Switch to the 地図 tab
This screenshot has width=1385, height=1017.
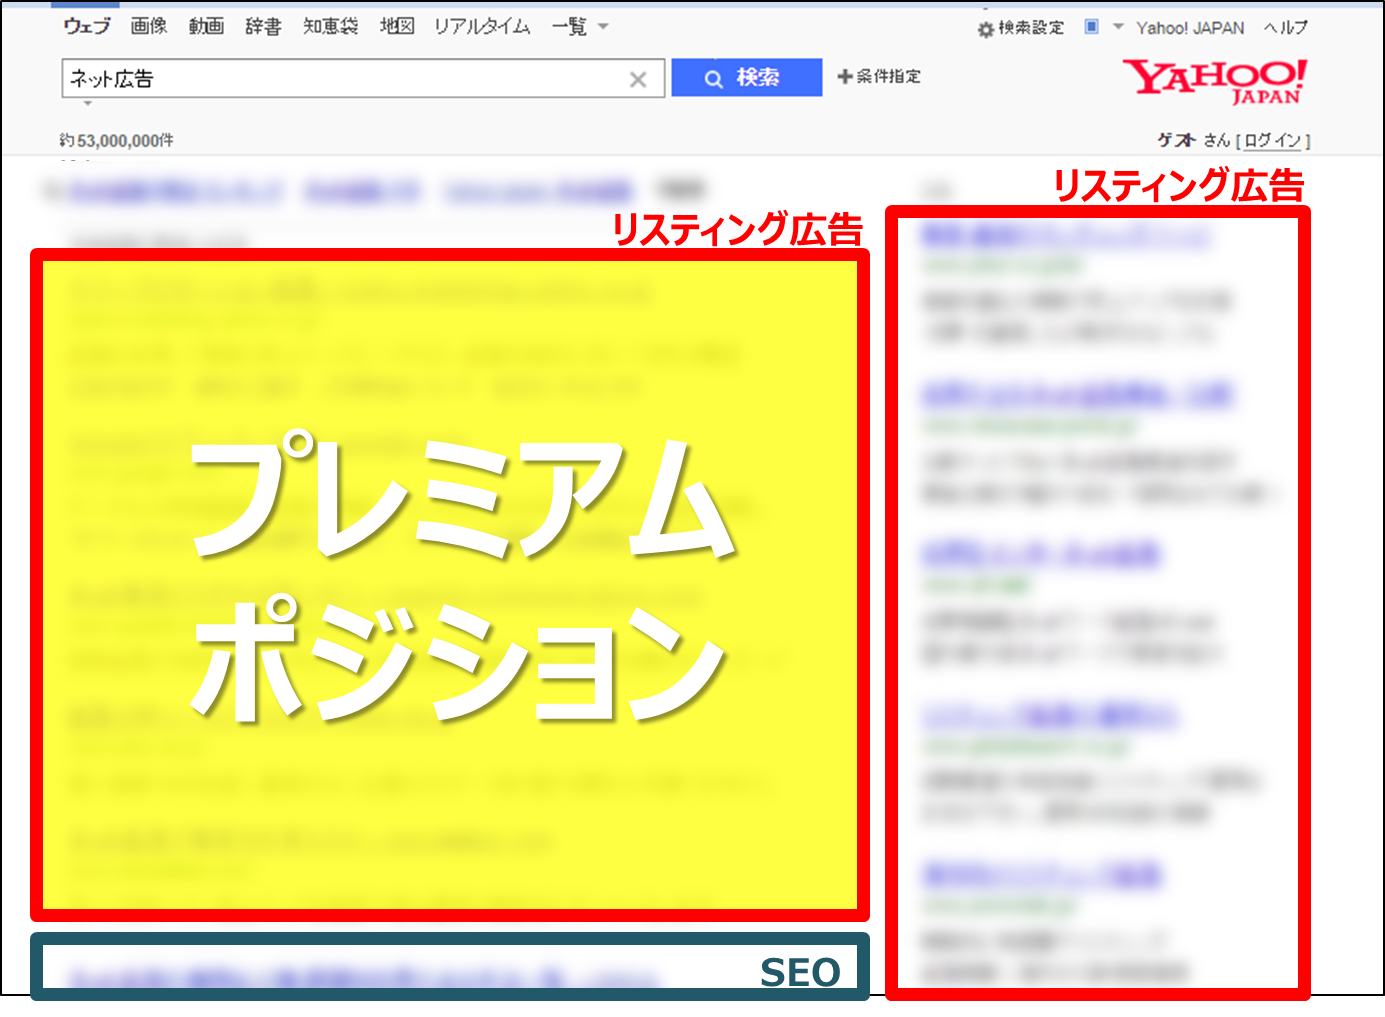pos(396,27)
